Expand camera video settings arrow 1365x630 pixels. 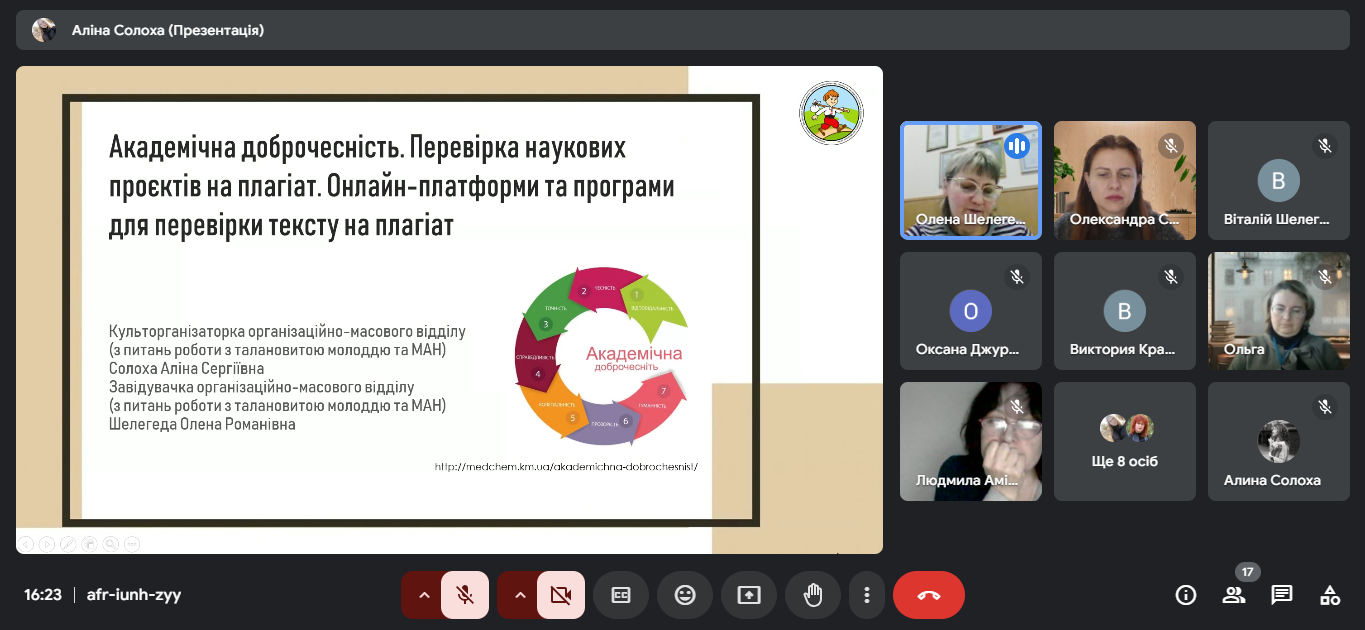coord(520,595)
